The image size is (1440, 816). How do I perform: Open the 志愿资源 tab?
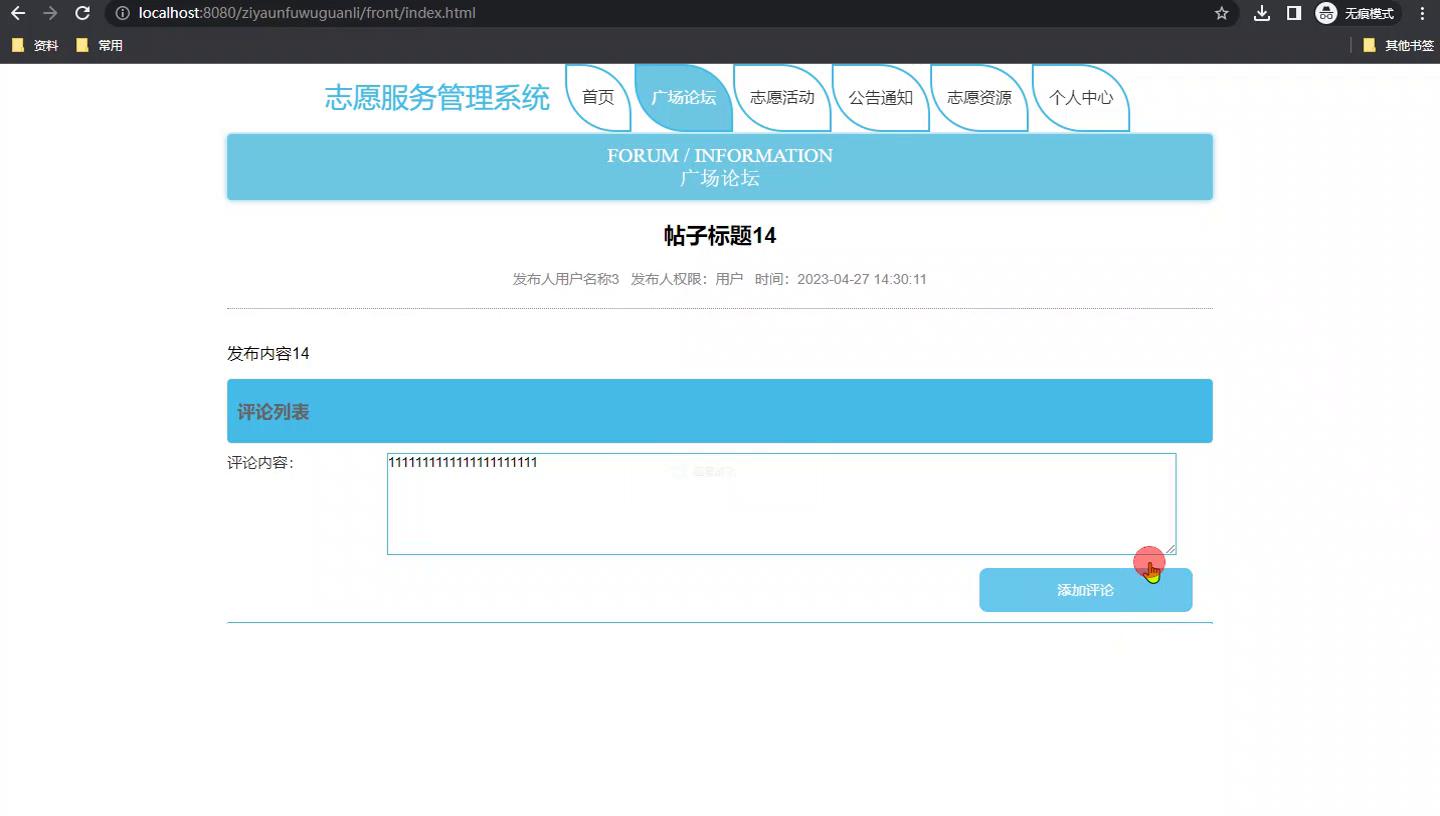tap(979, 98)
